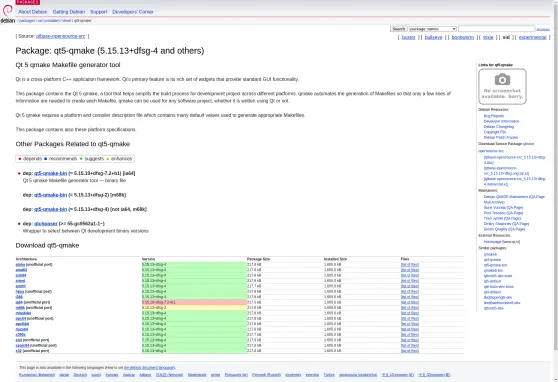Focus the package search text field
This screenshot has height=382, width=558.
496,28
